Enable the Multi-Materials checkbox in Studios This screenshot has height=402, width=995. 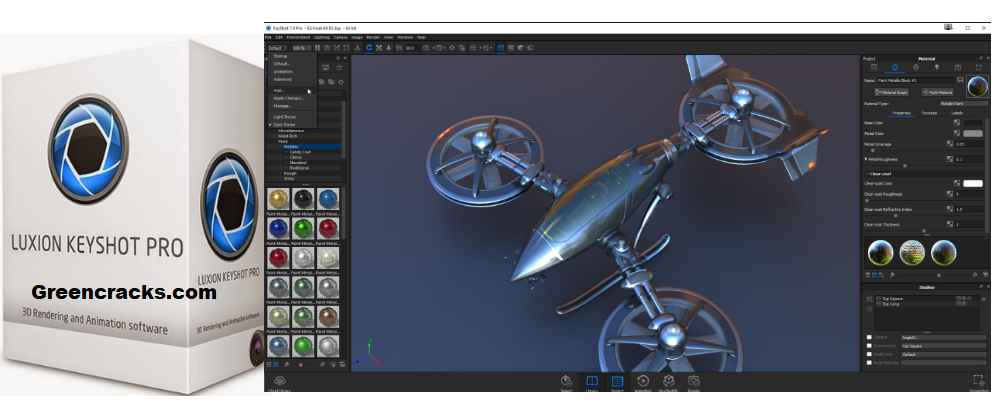pyautogui.click(x=869, y=363)
